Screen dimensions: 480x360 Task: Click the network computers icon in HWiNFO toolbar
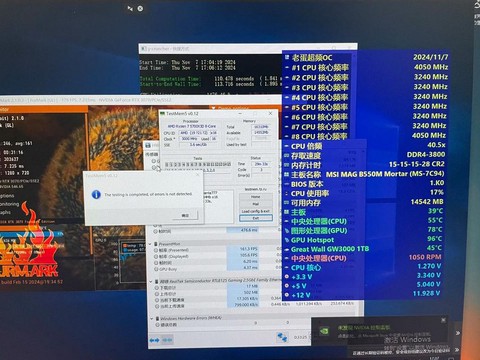282,337
